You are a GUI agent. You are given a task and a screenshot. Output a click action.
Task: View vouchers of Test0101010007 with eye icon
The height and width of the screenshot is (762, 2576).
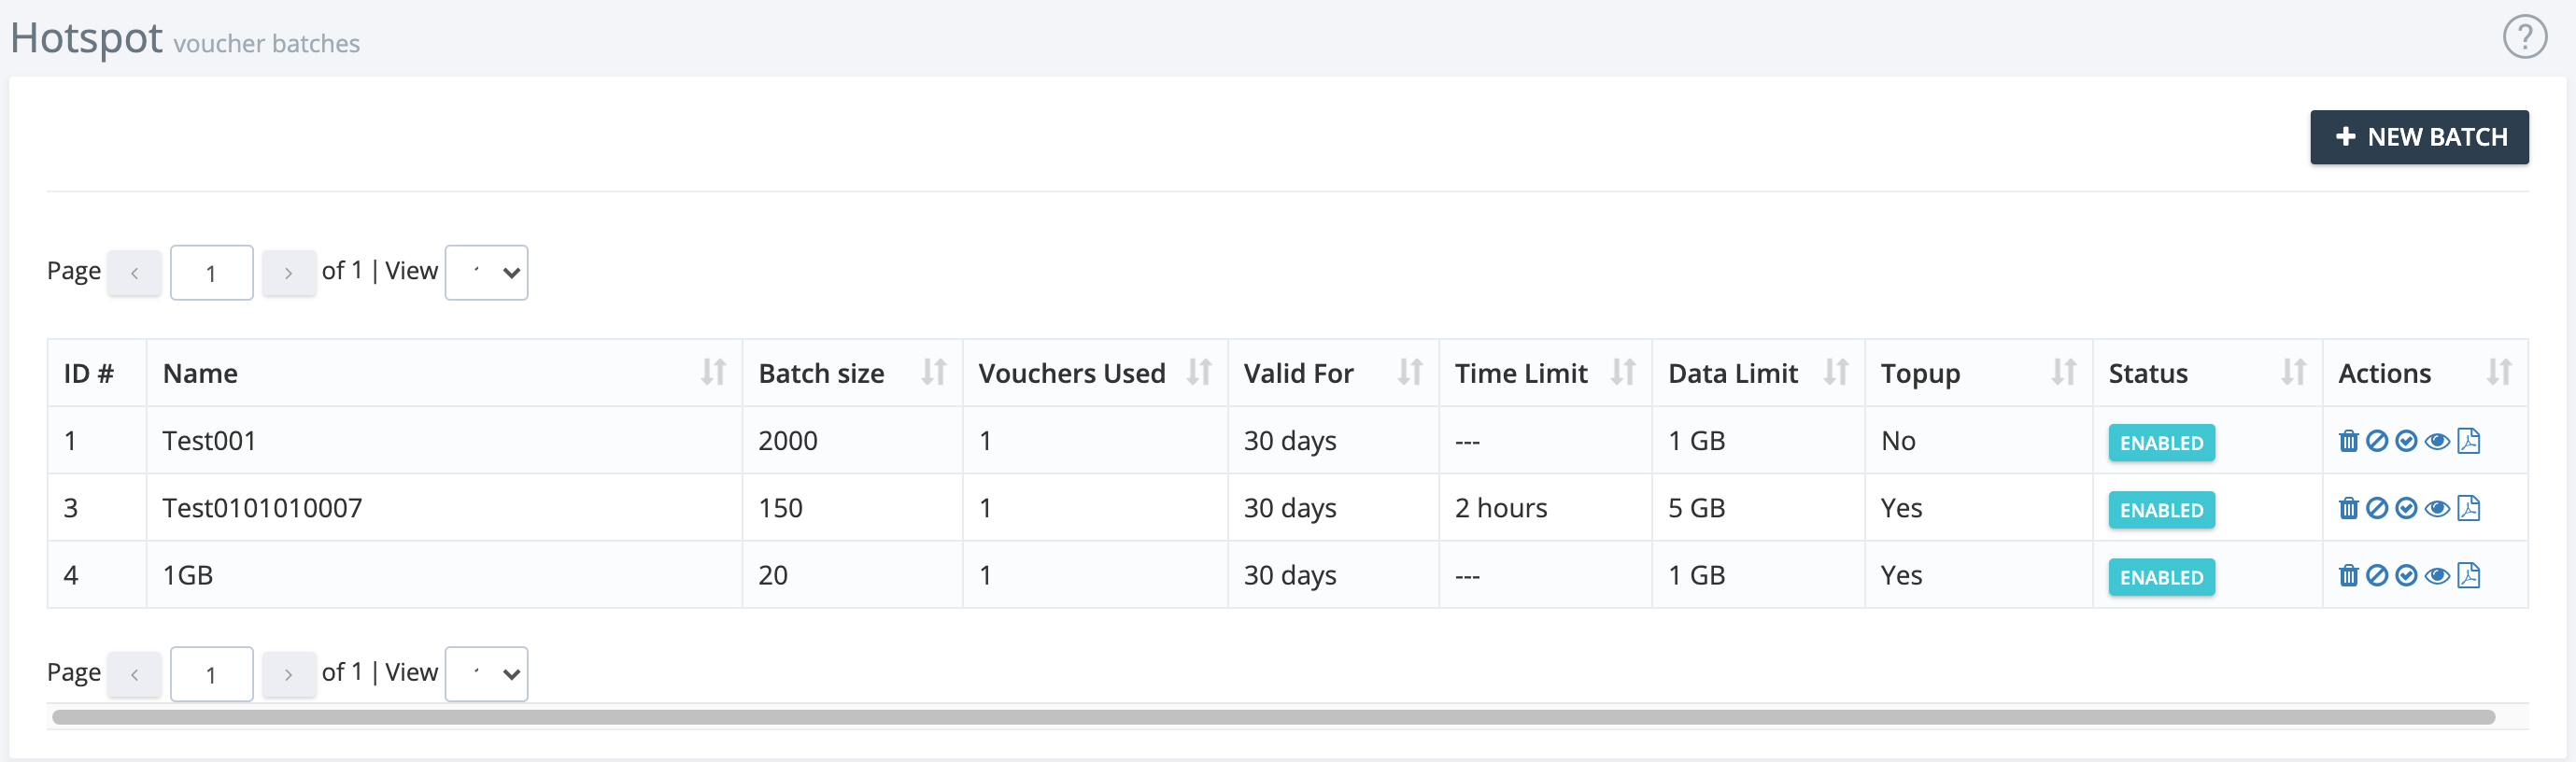click(x=2437, y=508)
